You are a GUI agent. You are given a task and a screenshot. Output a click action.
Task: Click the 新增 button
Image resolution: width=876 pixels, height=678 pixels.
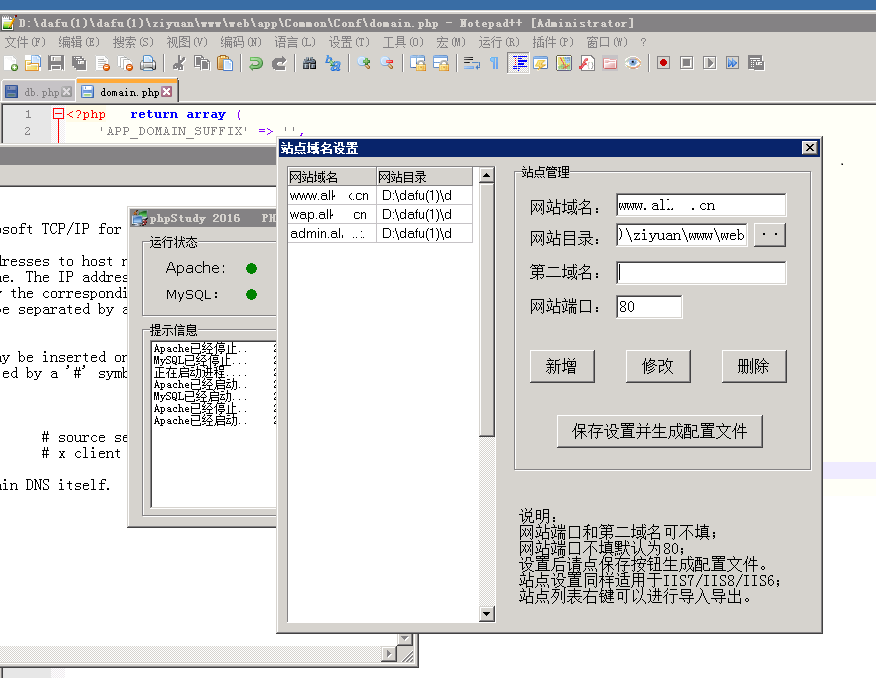562,366
